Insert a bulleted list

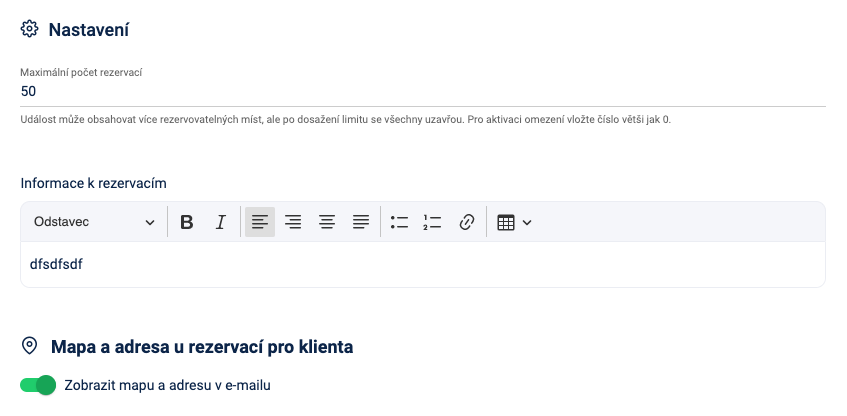tap(399, 222)
